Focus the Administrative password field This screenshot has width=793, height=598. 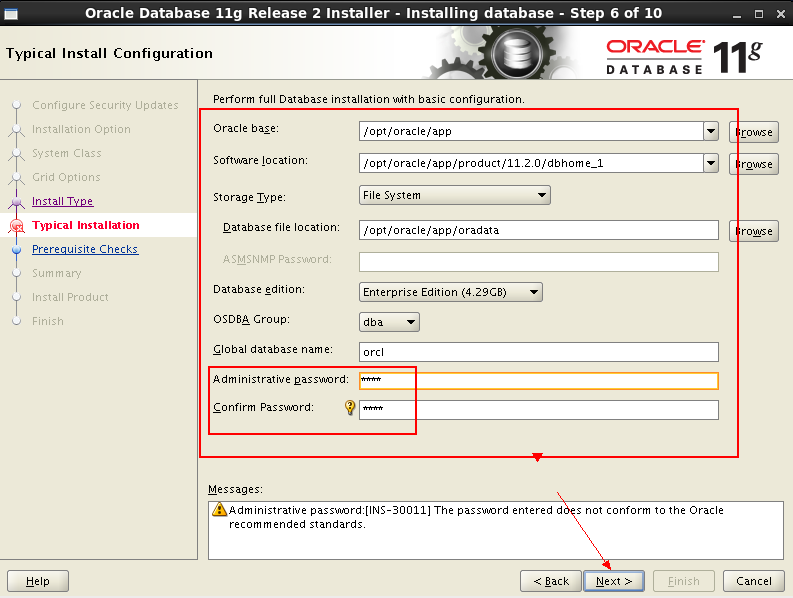pos(539,380)
